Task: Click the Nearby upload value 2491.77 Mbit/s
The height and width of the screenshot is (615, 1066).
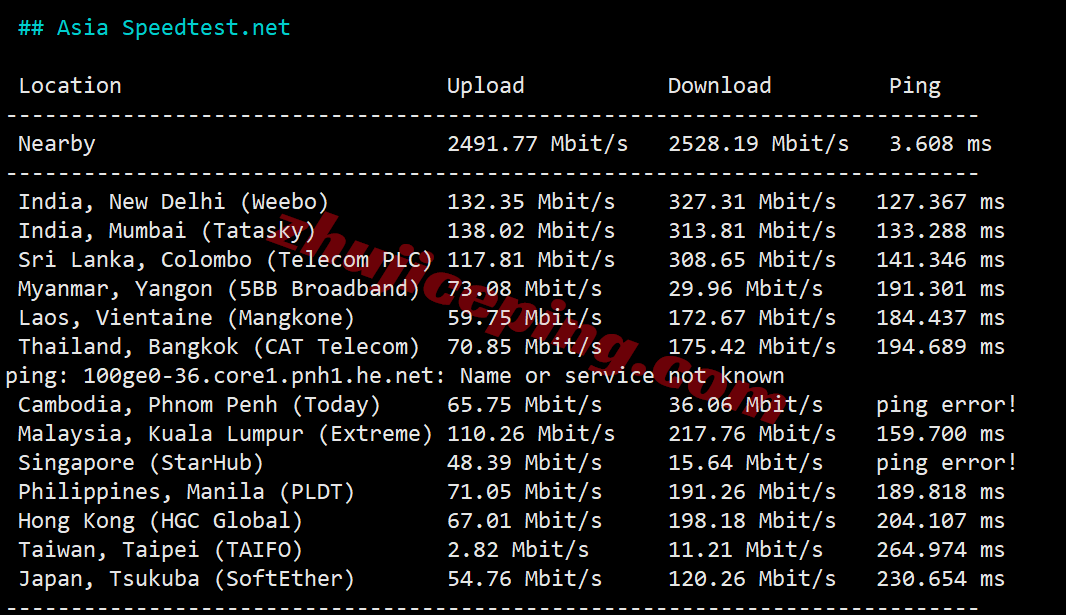Action: coord(537,144)
